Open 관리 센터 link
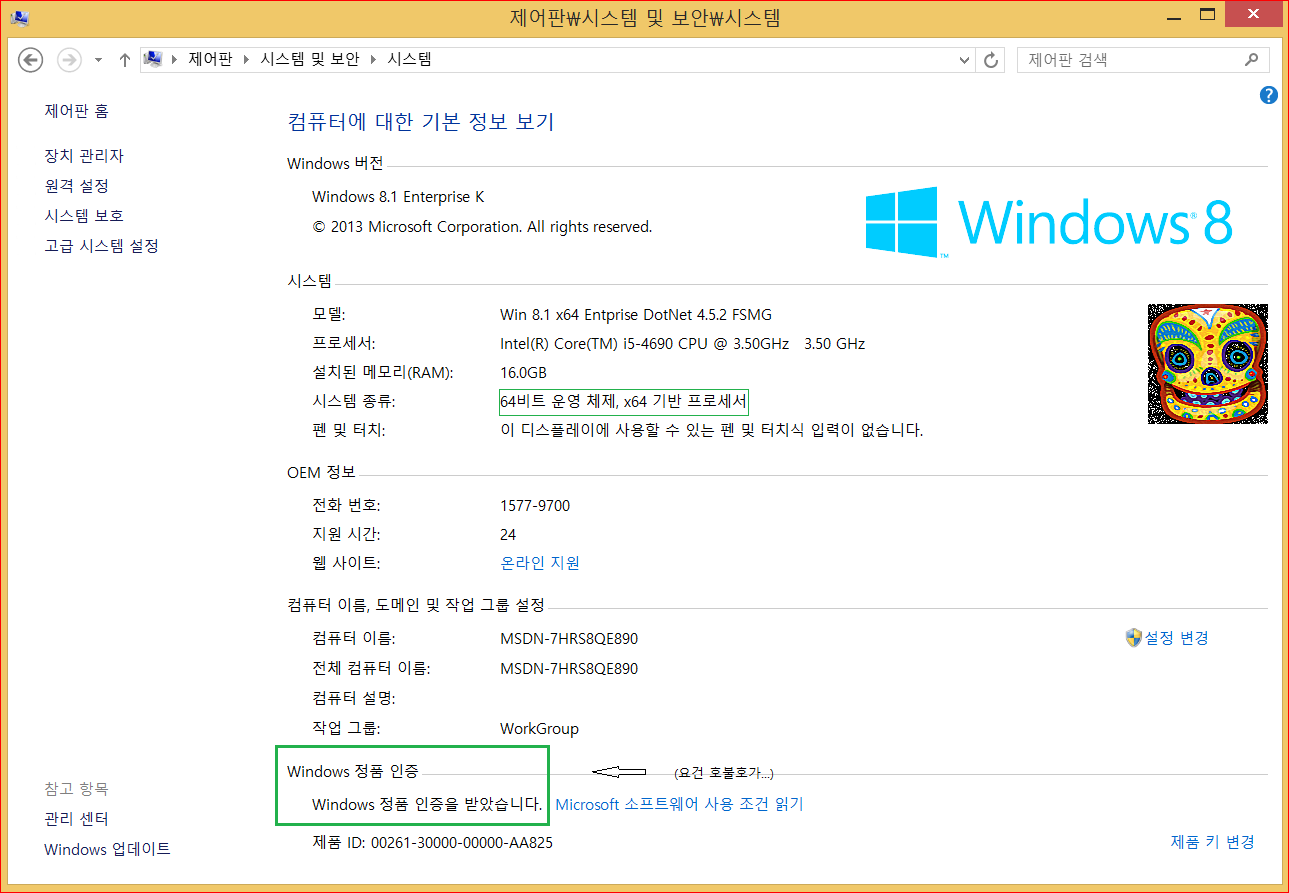This screenshot has height=893, width=1289. tap(76, 819)
